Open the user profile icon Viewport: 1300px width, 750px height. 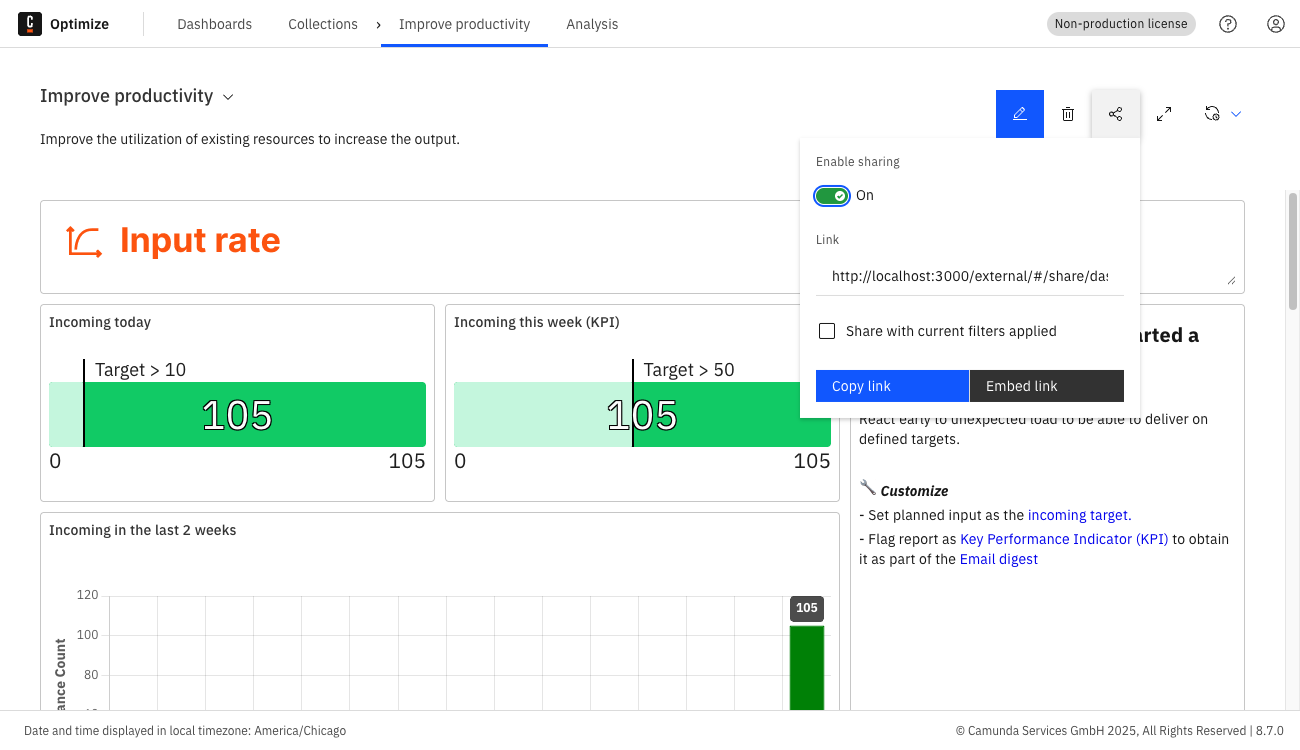pyautogui.click(x=1275, y=24)
